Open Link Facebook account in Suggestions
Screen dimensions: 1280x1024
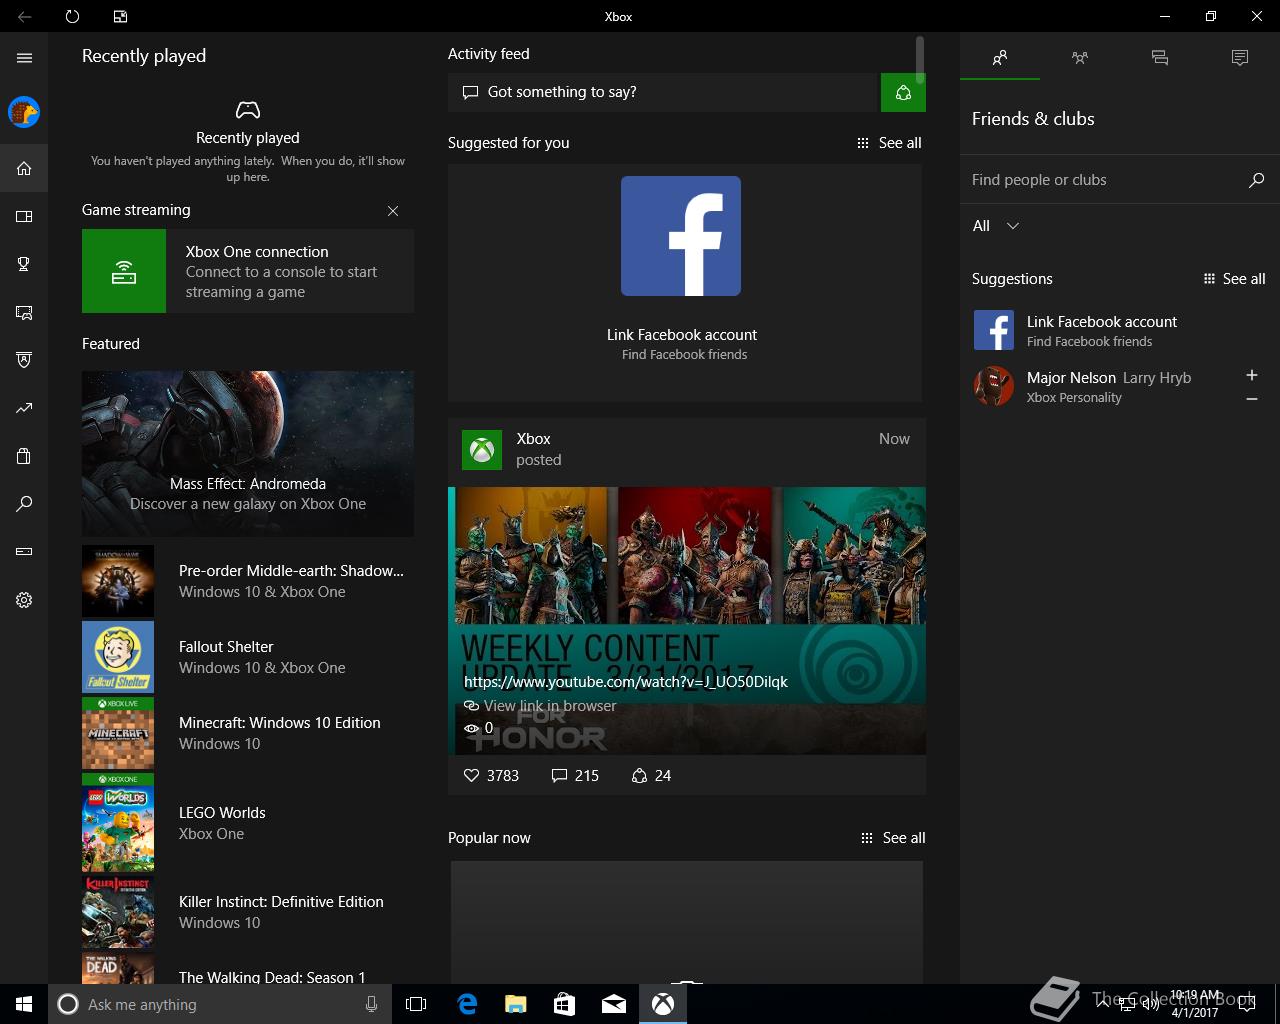(x=1119, y=331)
